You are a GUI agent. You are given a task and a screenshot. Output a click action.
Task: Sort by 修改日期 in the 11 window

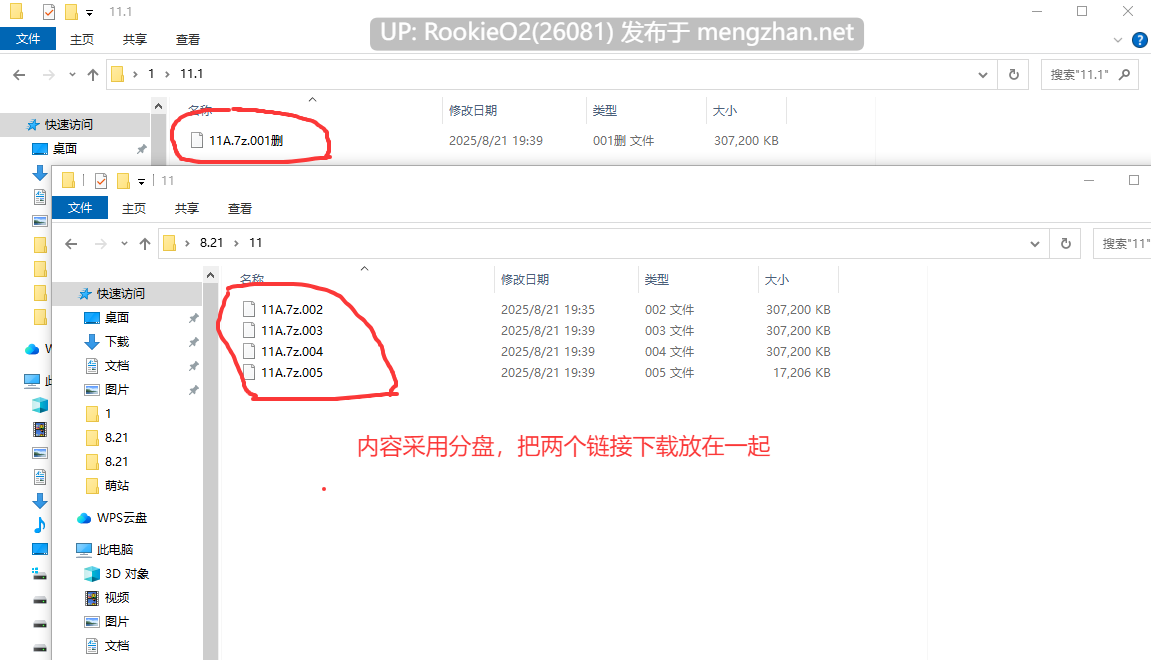click(525, 280)
